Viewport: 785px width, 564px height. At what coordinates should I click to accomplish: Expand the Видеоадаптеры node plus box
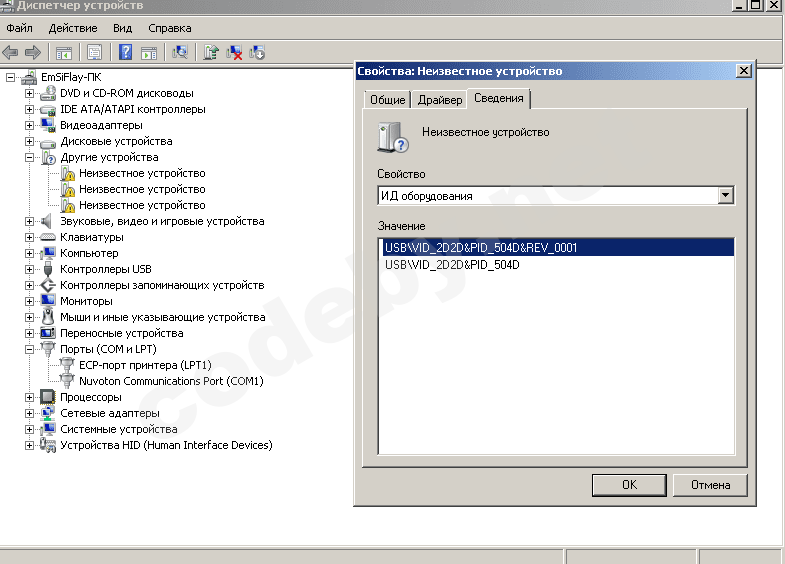(30, 125)
